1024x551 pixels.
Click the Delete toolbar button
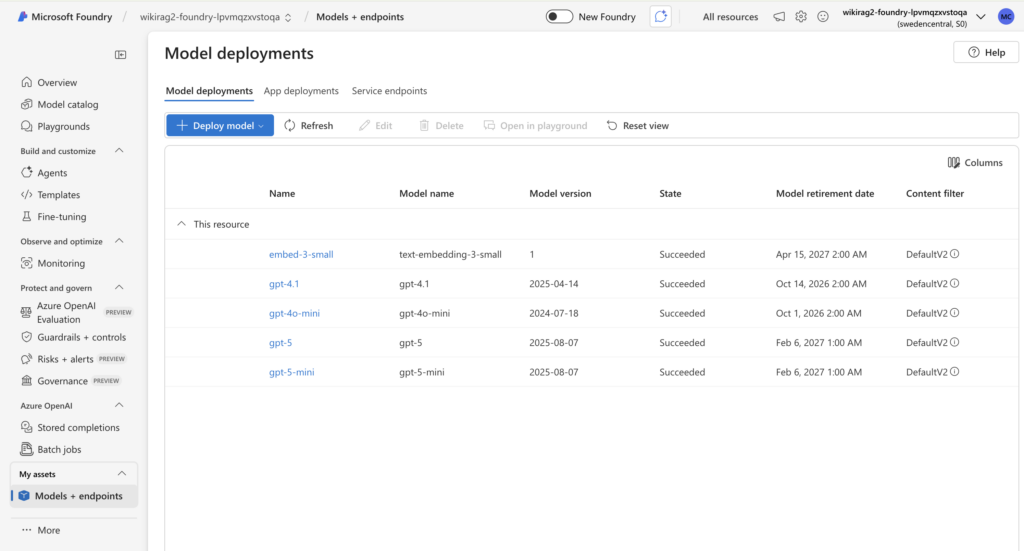coord(441,125)
